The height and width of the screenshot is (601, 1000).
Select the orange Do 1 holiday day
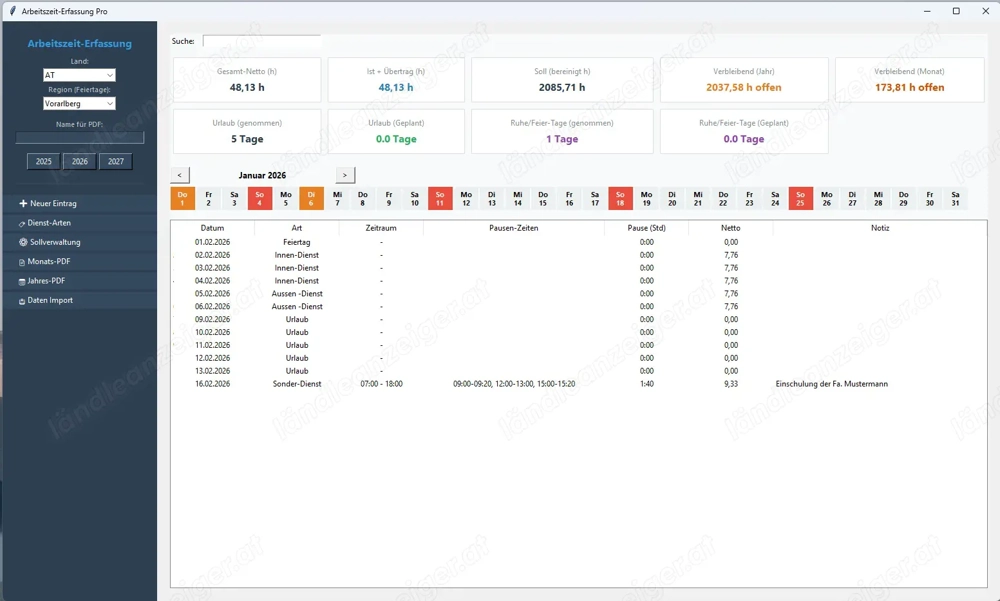point(183,199)
